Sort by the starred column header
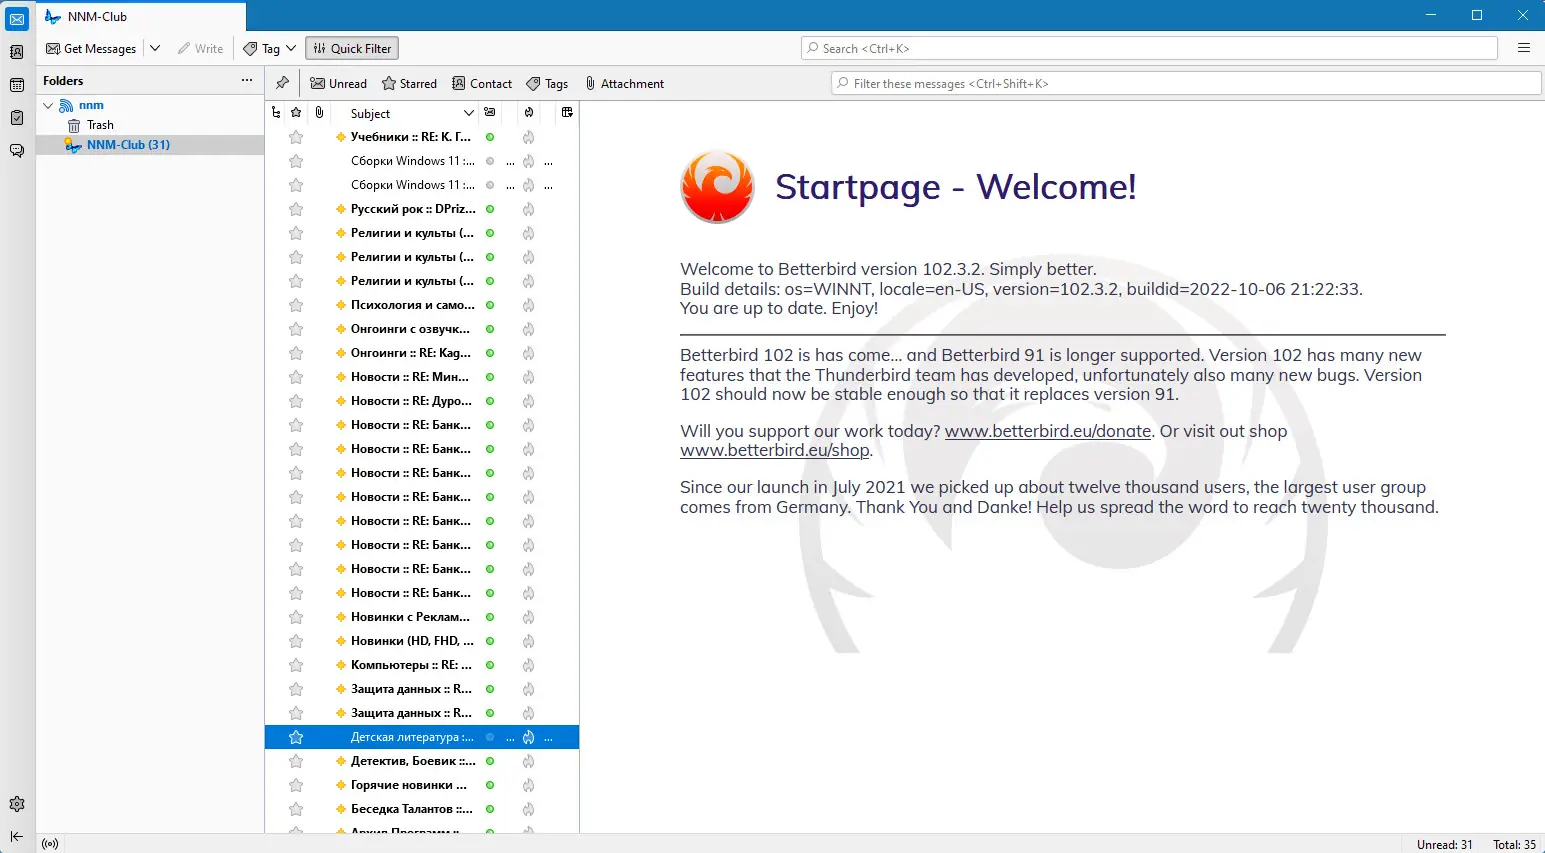This screenshot has height=853, width=1545. pos(296,113)
